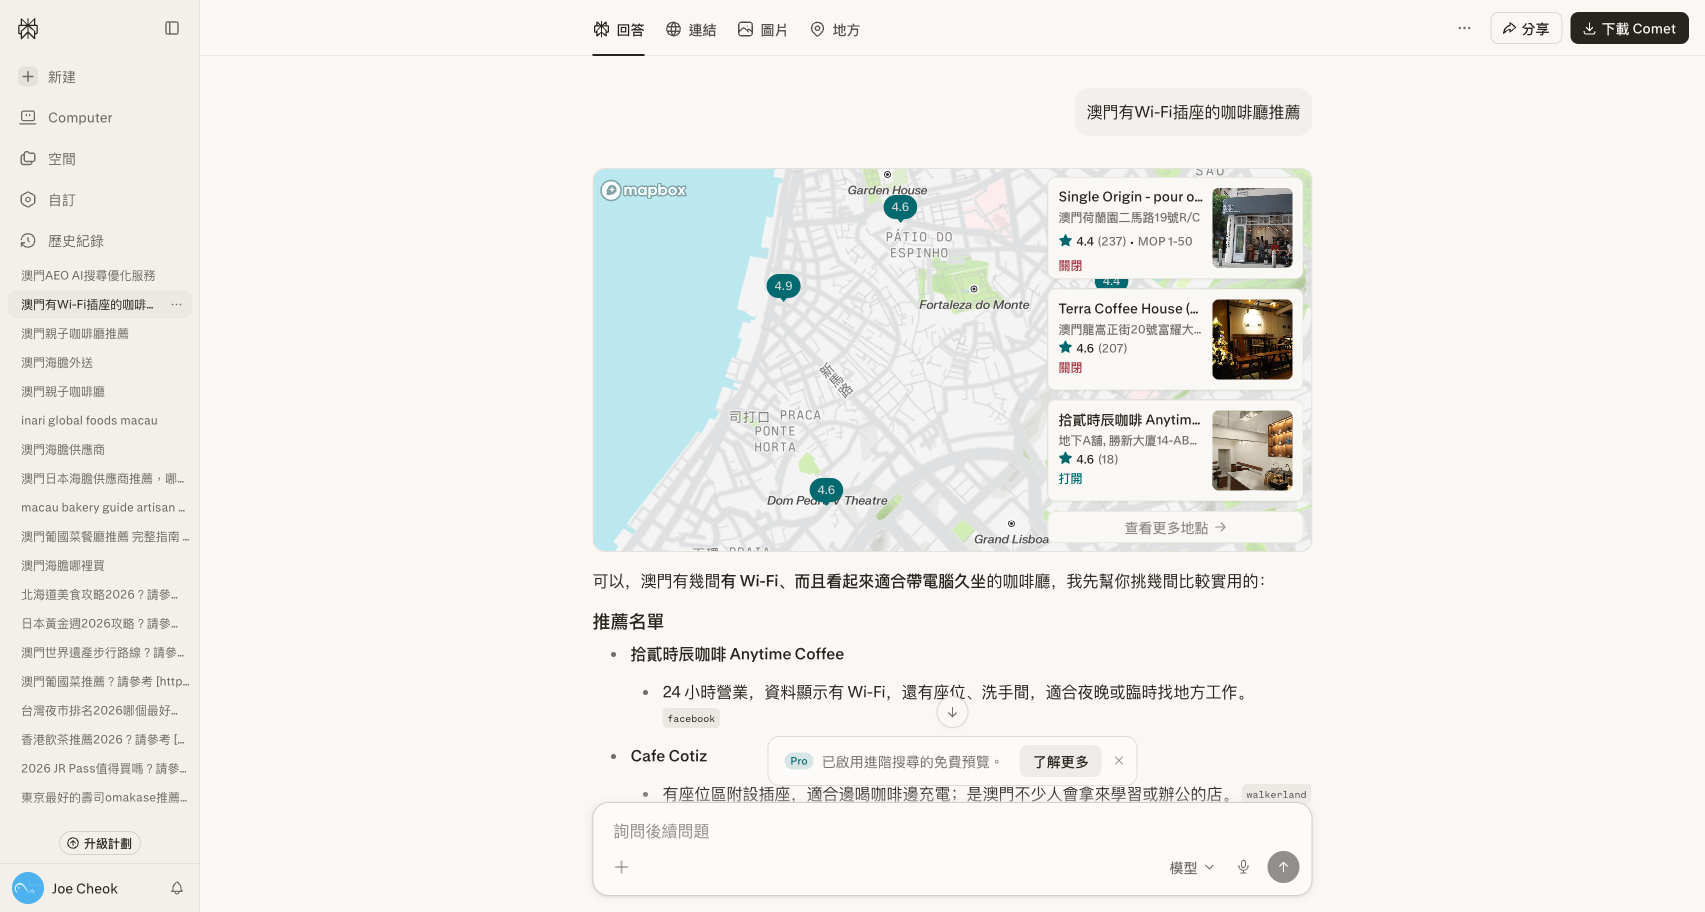Image resolution: width=1705 pixels, height=912 pixels.
Task: Open the 模型 model dropdown
Action: click(1192, 867)
